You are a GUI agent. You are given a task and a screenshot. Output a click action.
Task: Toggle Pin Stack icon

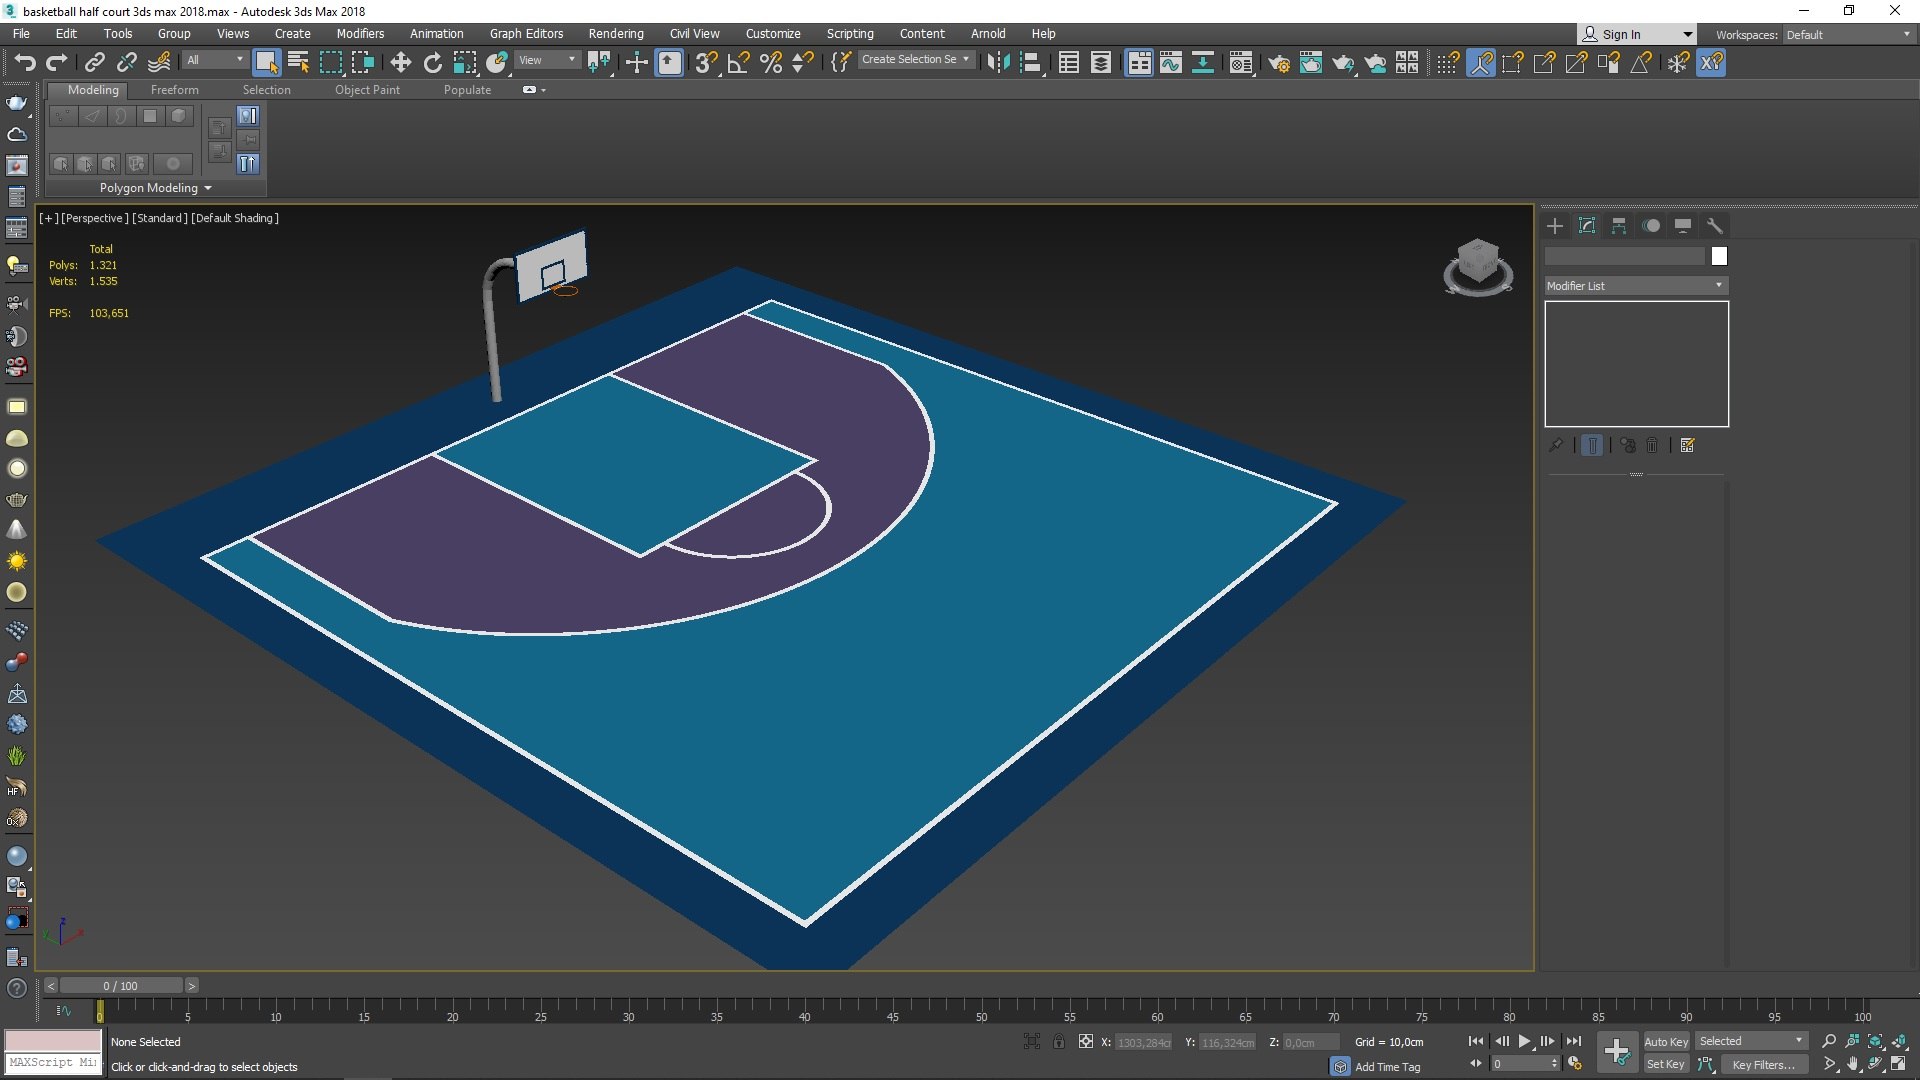1555,446
